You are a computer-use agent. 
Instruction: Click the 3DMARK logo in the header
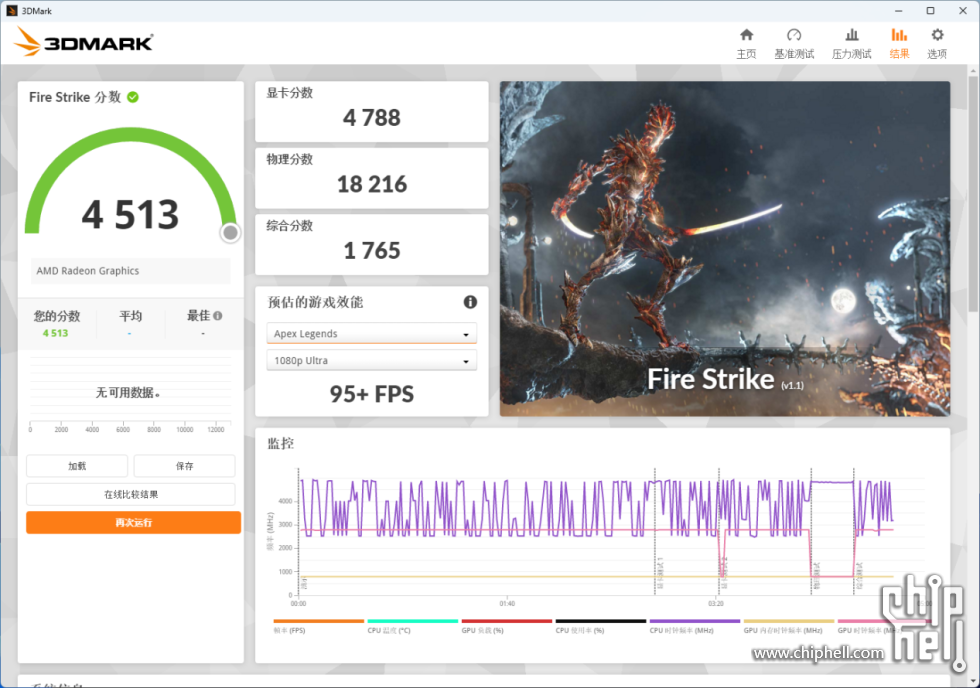85,42
